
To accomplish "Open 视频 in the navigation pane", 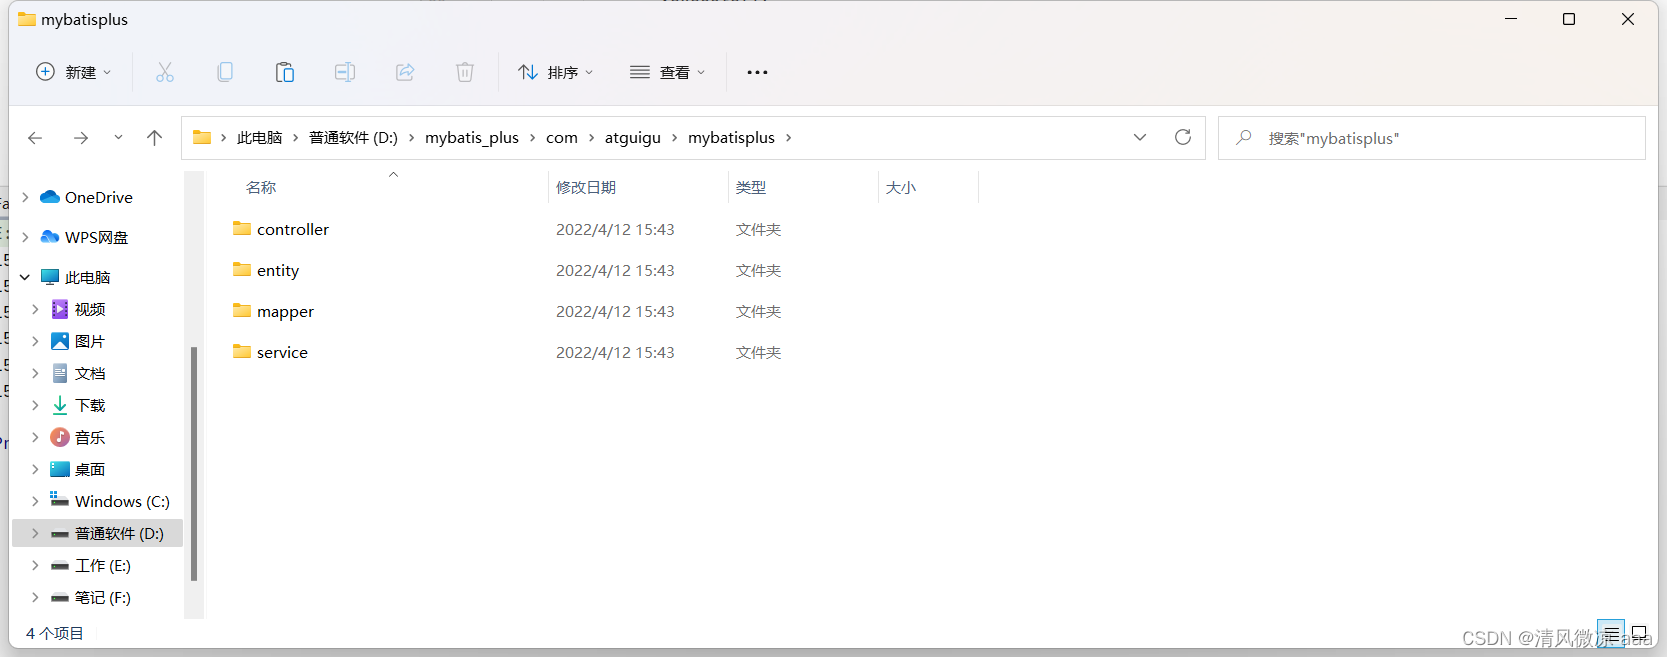I will click(x=90, y=309).
